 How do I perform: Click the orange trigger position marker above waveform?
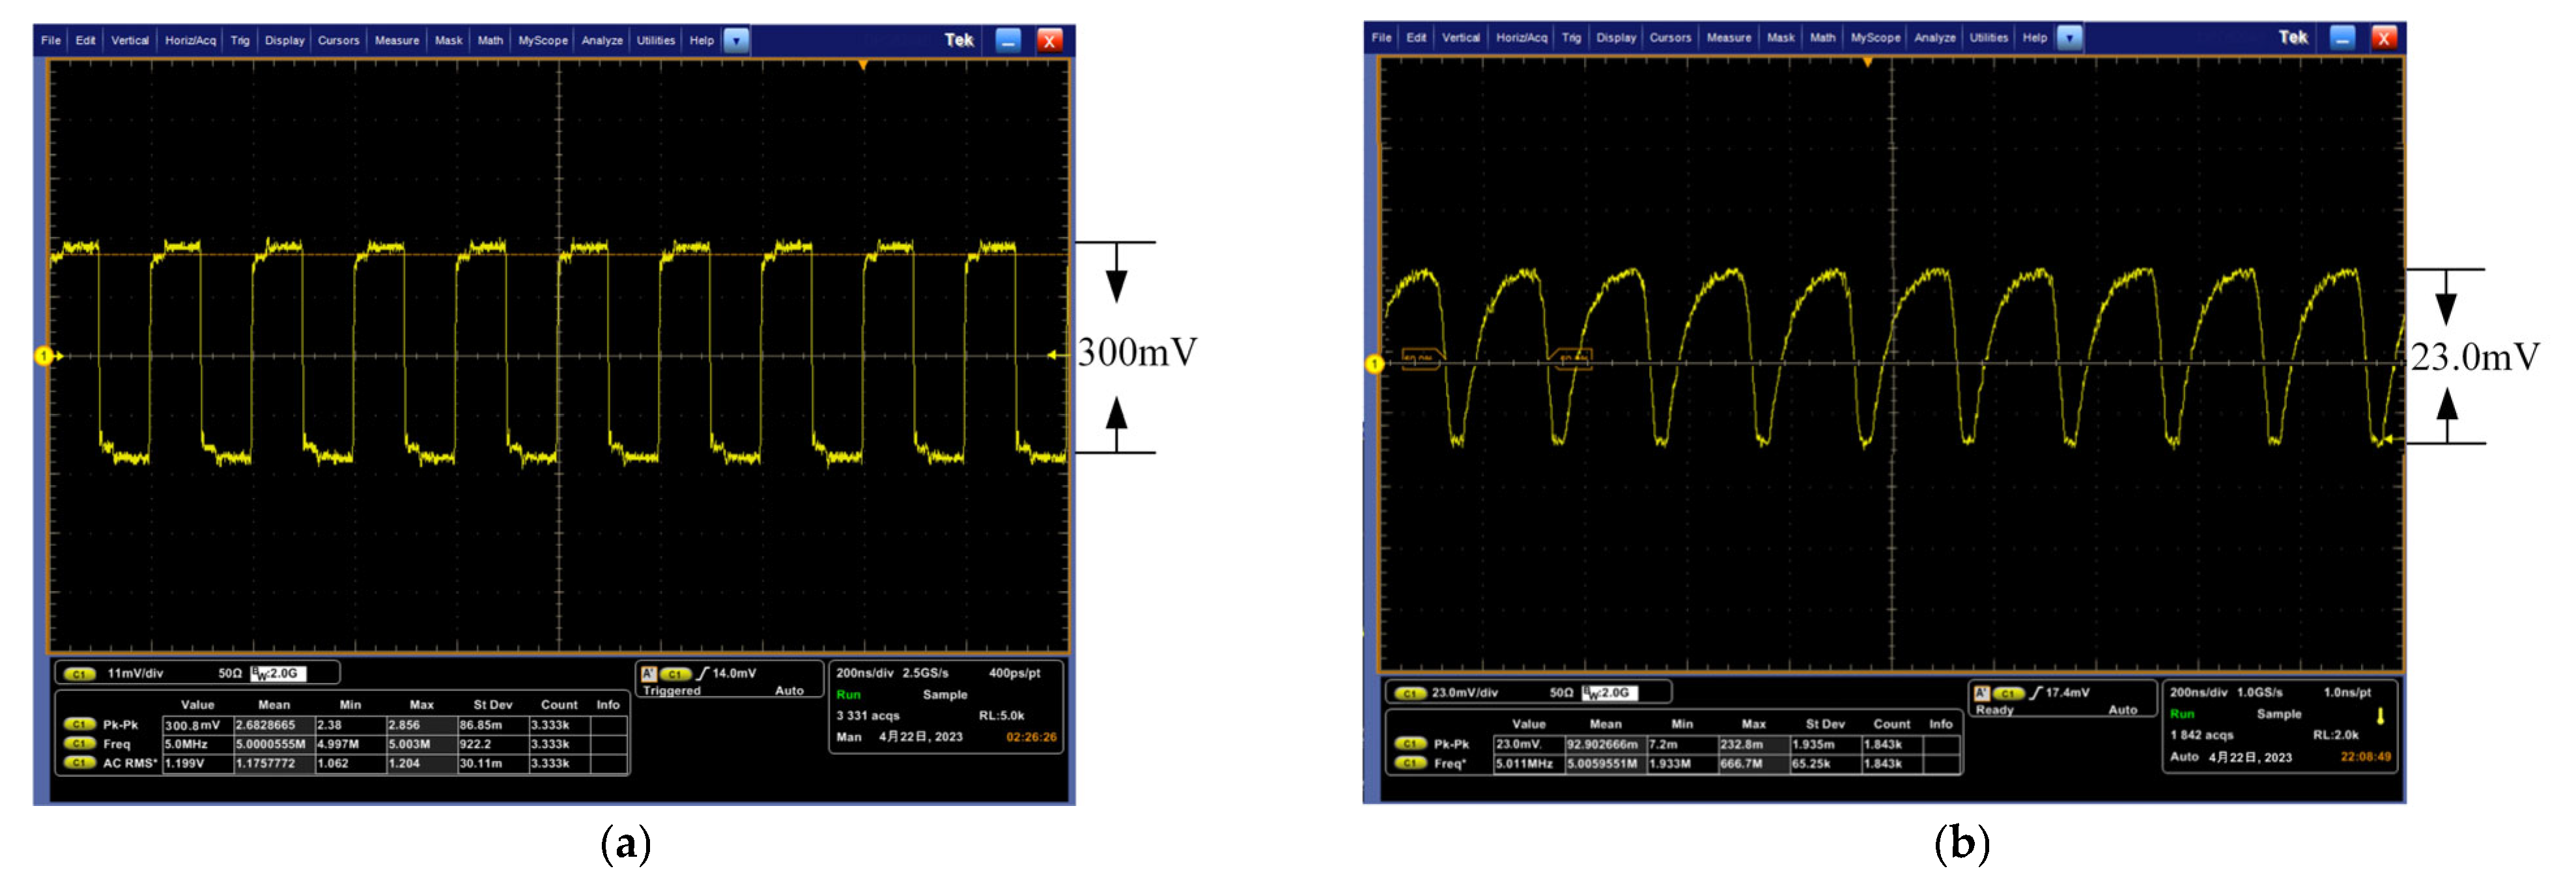862,63
